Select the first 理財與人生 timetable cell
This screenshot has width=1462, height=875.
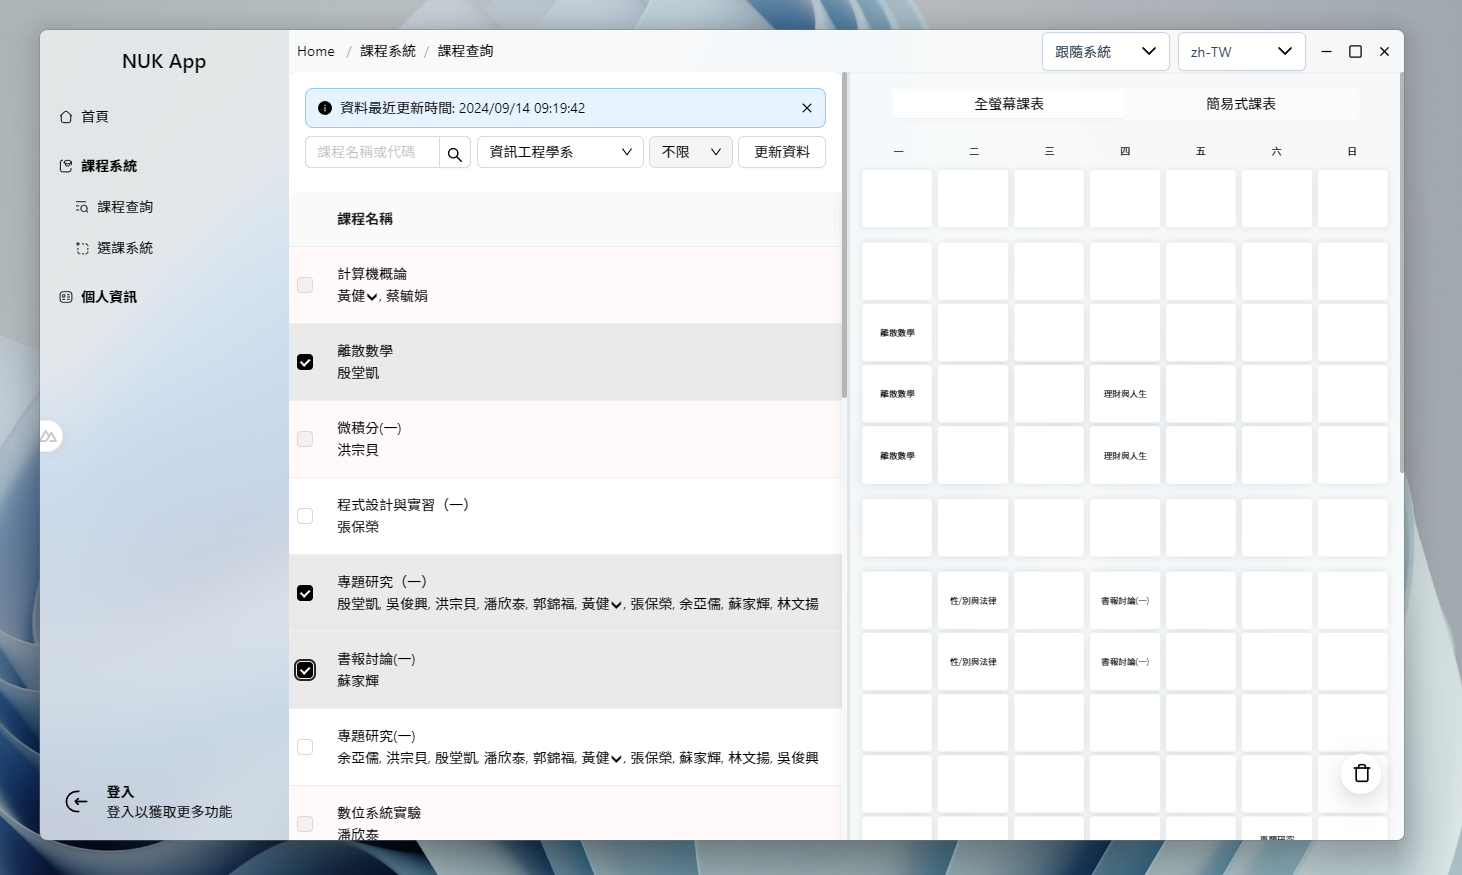pyautogui.click(x=1125, y=394)
